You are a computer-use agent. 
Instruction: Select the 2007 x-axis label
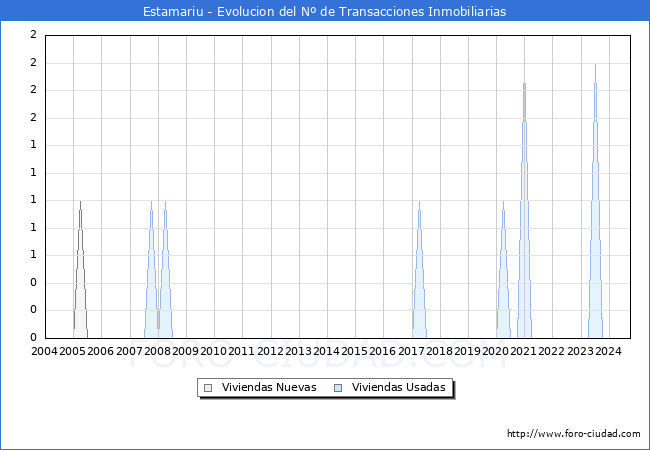(x=129, y=351)
